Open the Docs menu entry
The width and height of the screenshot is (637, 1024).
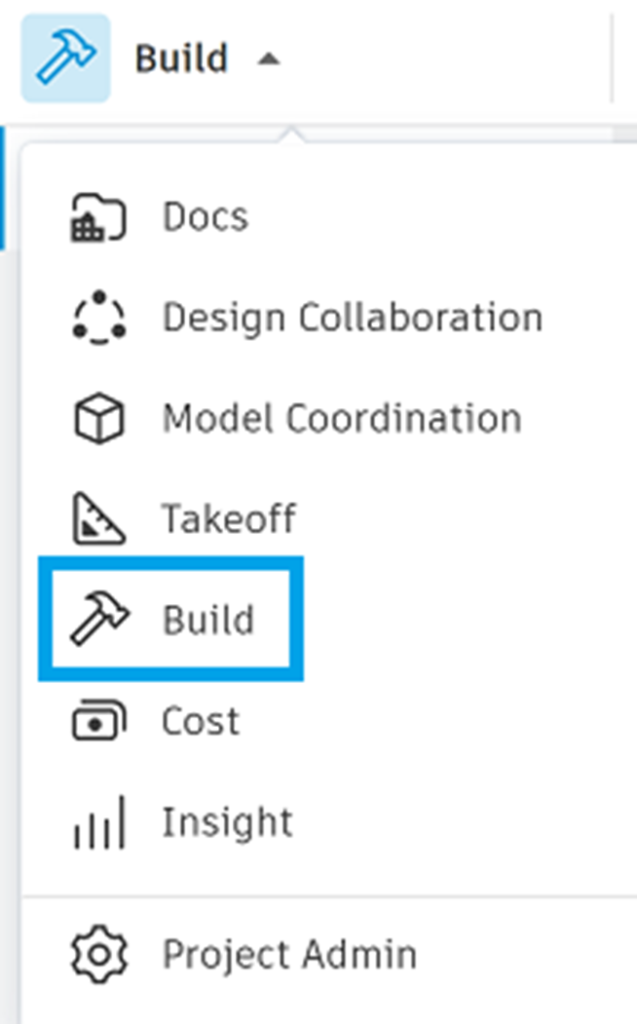click(x=205, y=217)
